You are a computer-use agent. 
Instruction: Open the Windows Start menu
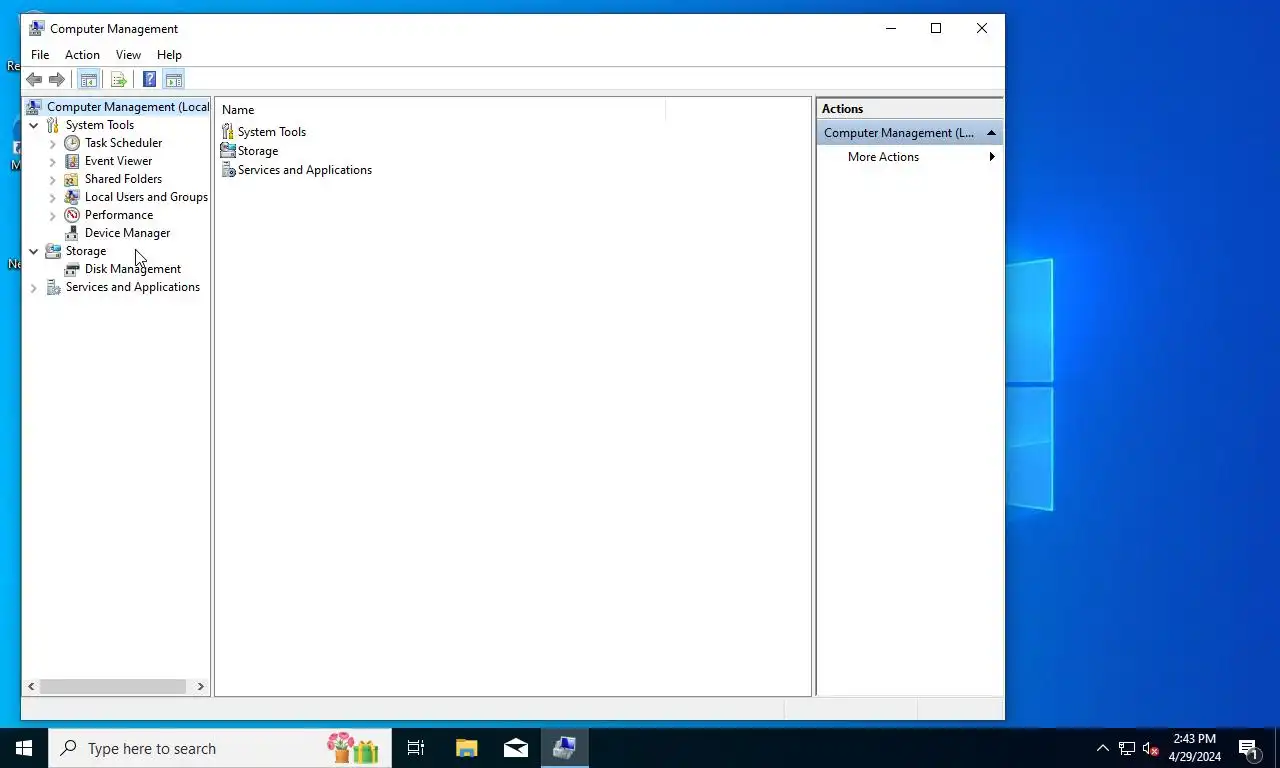click(24, 748)
